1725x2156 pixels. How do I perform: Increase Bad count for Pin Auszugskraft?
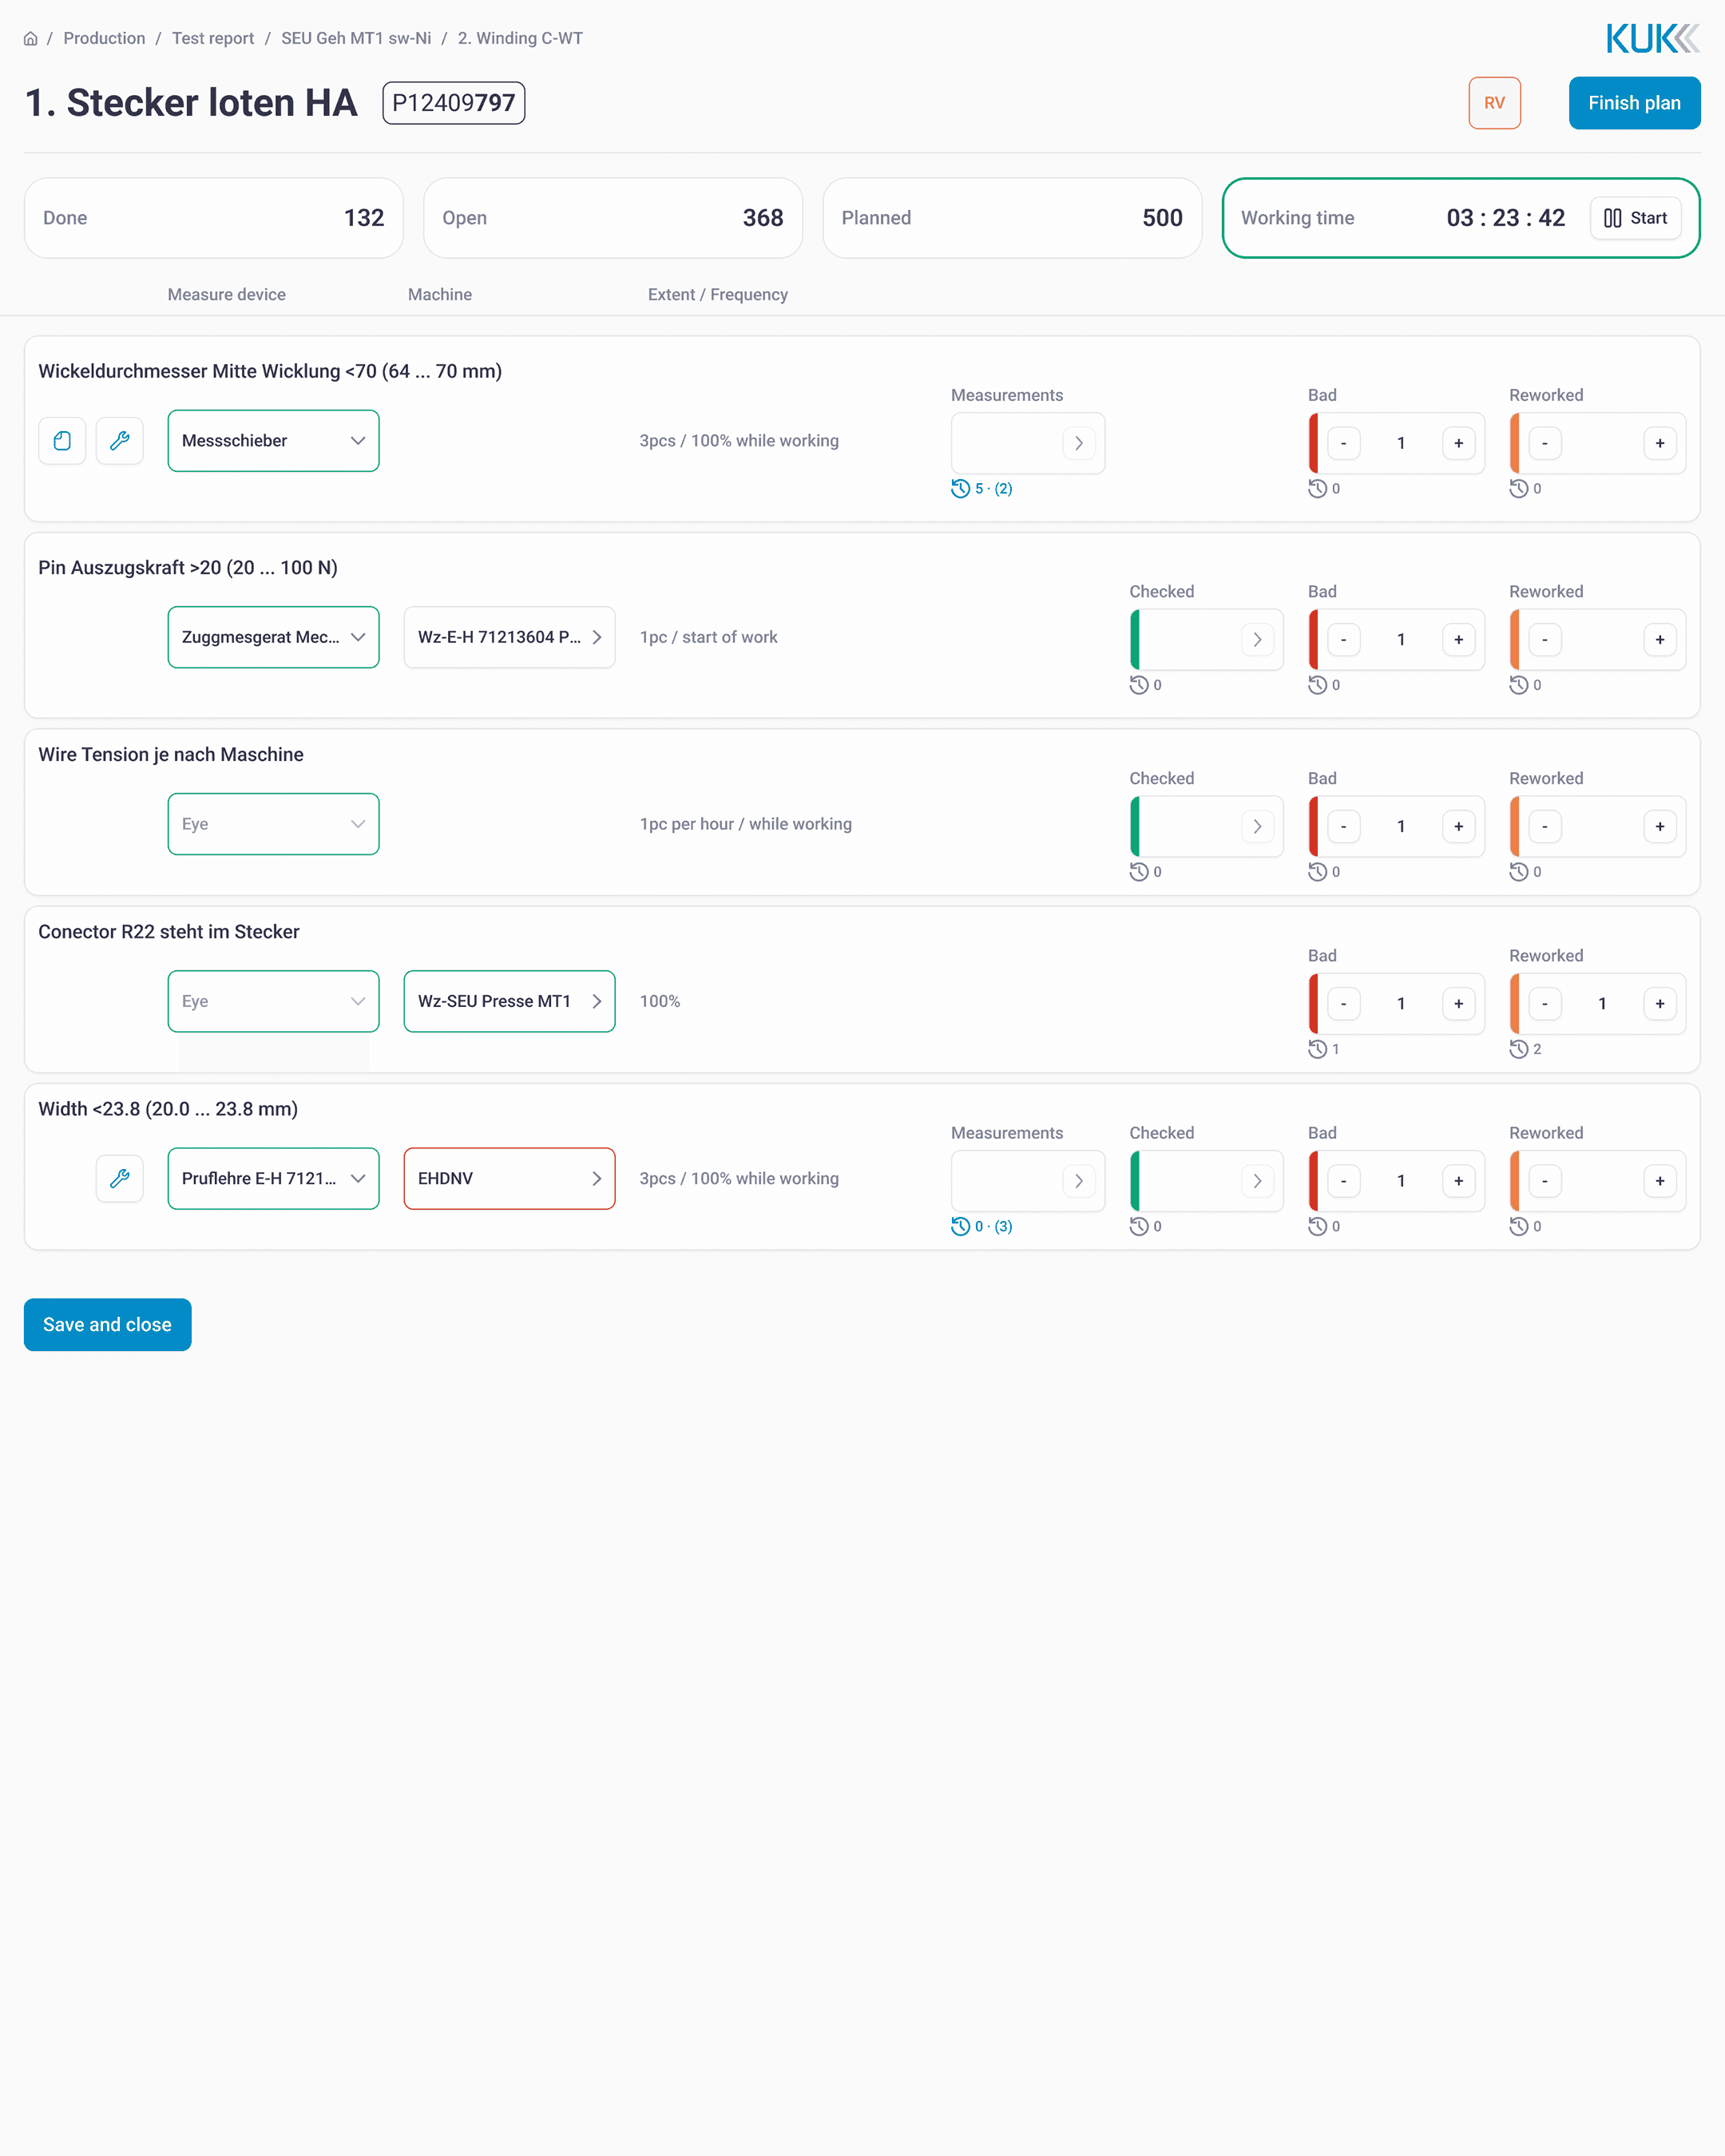coord(1458,640)
